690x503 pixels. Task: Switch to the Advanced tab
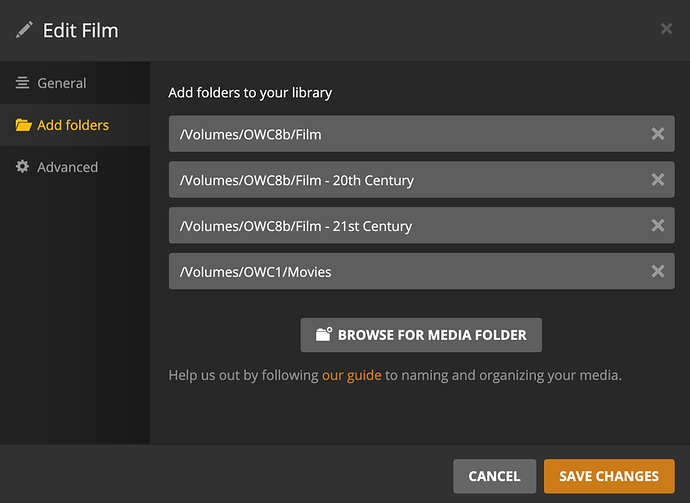[x=67, y=167]
